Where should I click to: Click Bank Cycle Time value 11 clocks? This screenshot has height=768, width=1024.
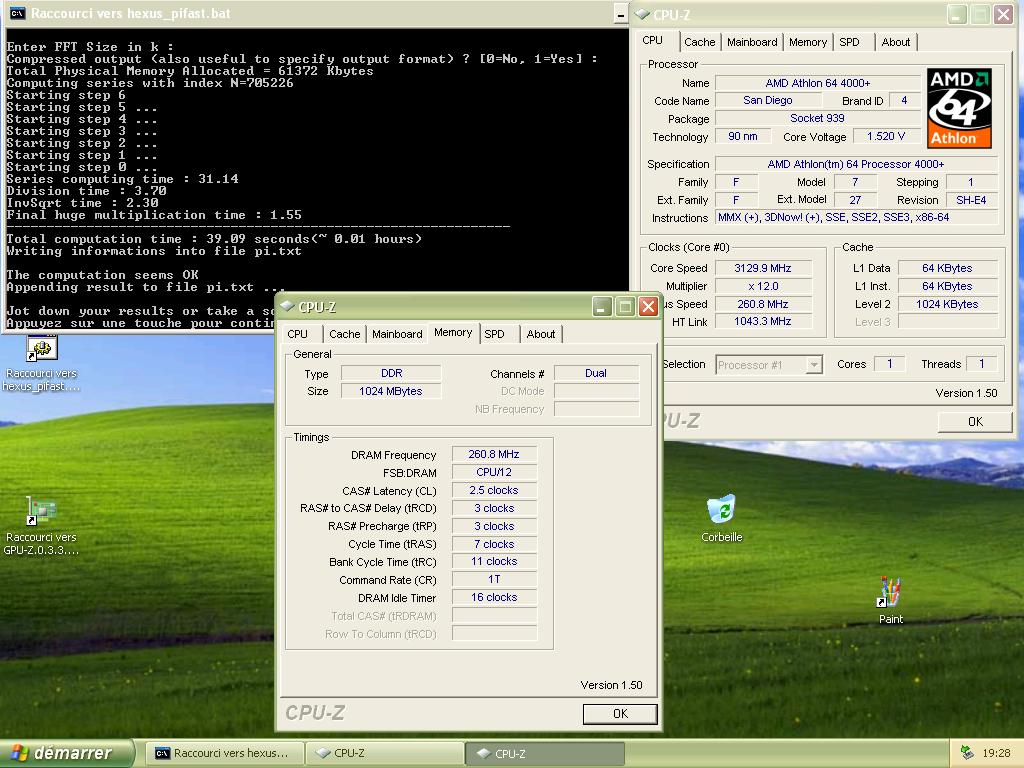(494, 561)
